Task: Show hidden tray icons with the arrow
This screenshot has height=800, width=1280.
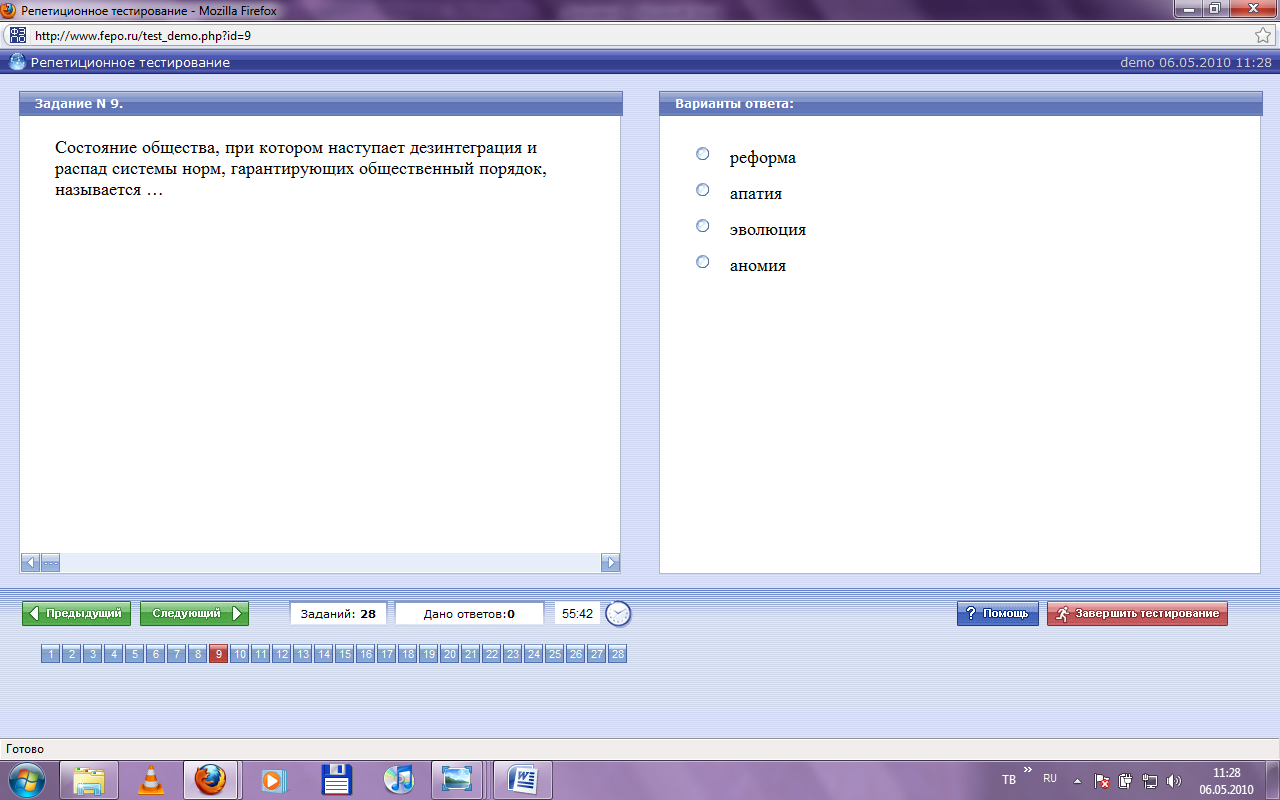Action: pyautogui.click(x=1077, y=780)
